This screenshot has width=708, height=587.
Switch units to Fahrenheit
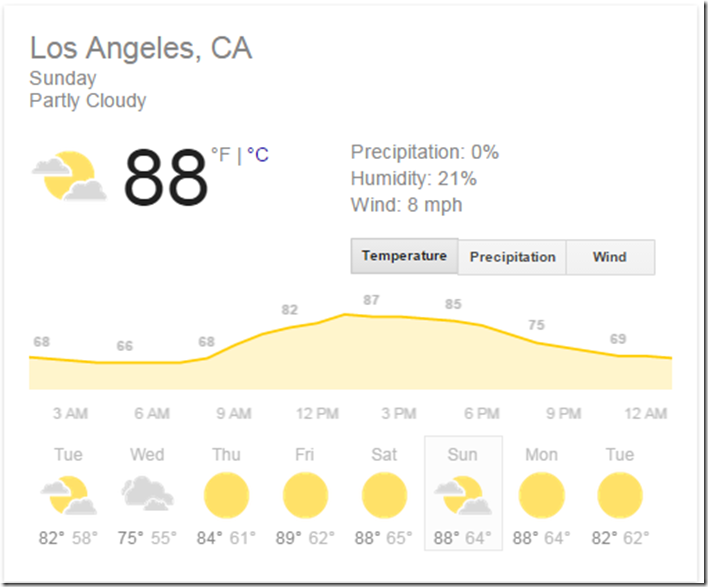pos(220,155)
